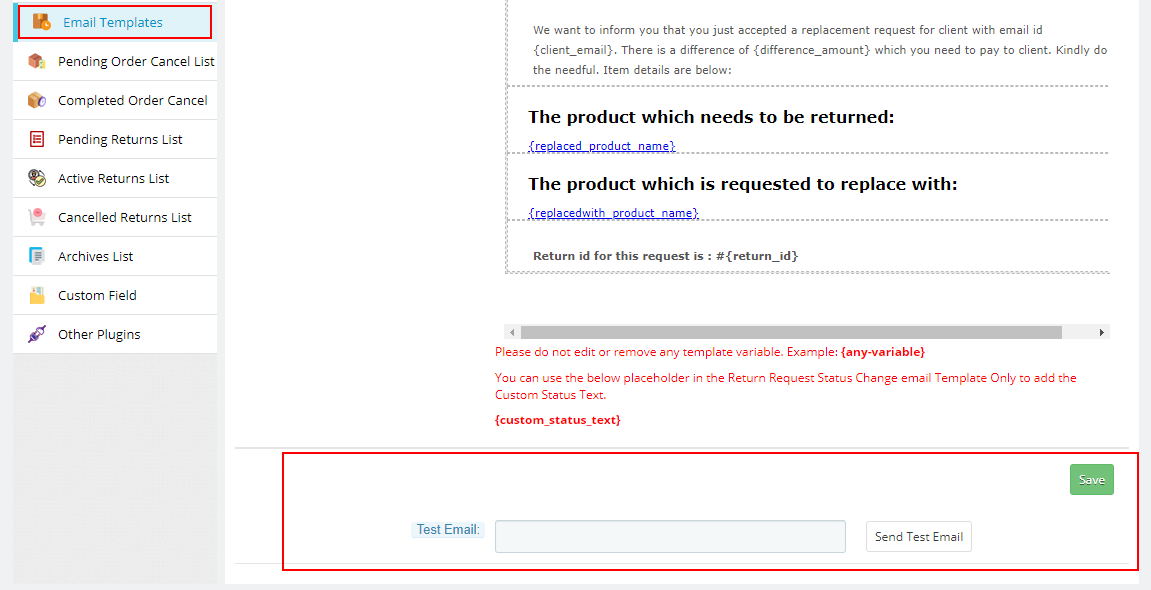The height and width of the screenshot is (590, 1151).
Task: Click the {replaced_product_name} link
Action: click(x=602, y=146)
